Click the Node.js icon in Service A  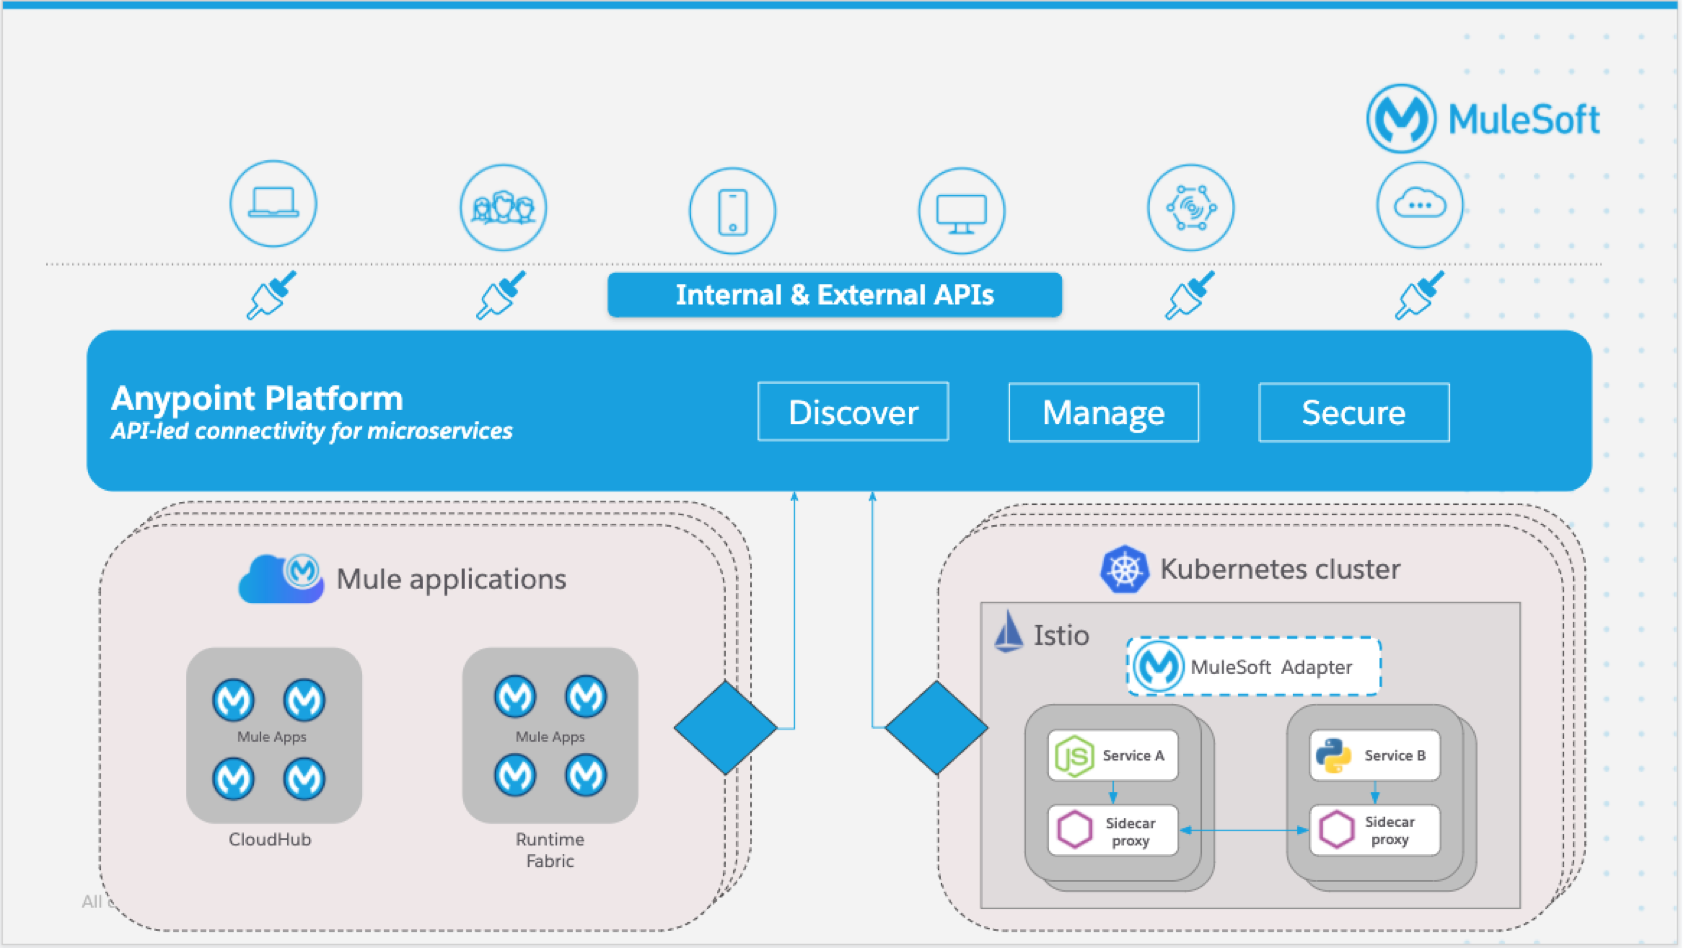pos(1074,756)
